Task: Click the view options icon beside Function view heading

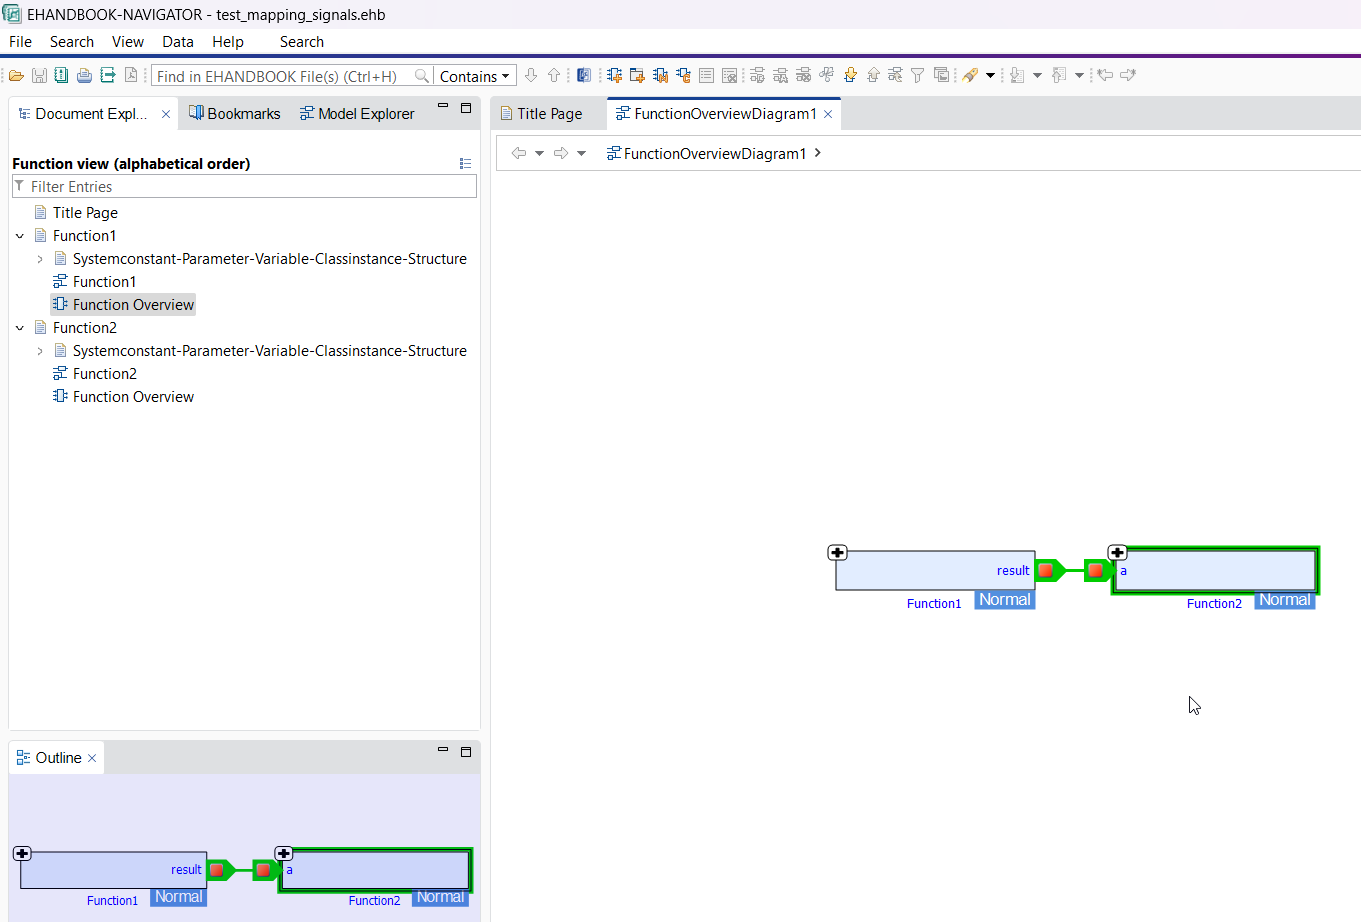Action: coord(465,163)
